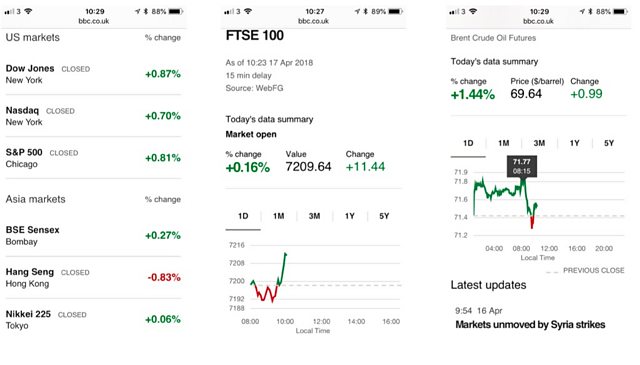The image size is (640, 365).
Task: Tap the Wi-Fi icon on middle phone
Action: coord(248,11)
